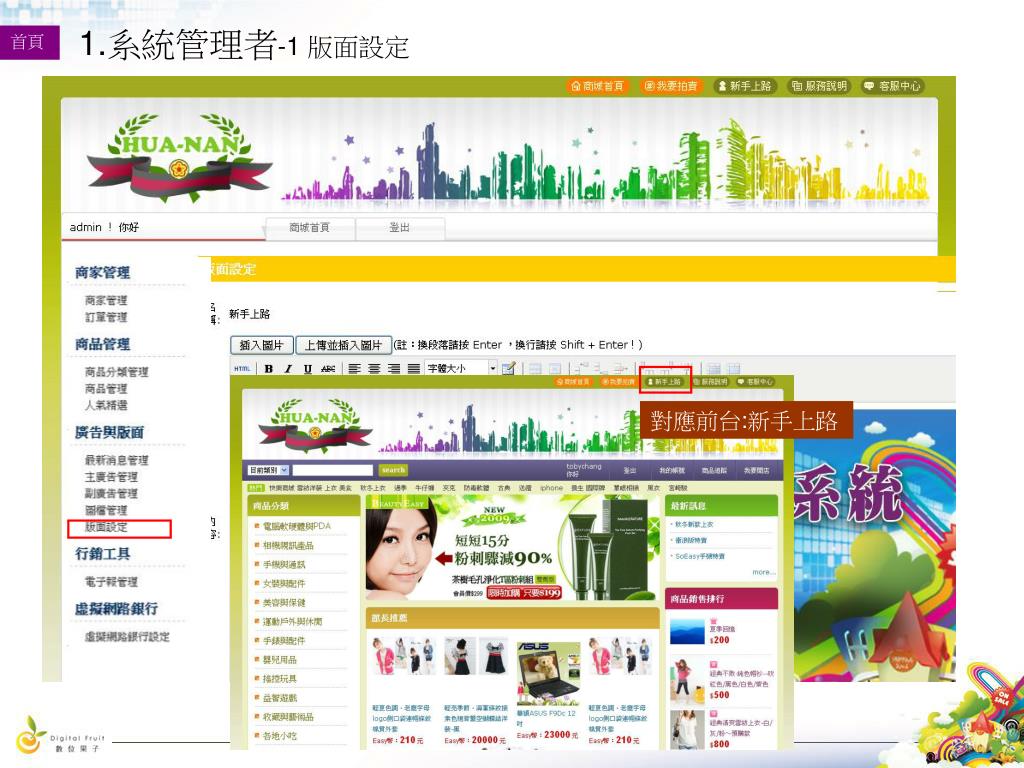Open 我要拍賣 in the top green bar
The height and width of the screenshot is (768, 1024).
pos(671,86)
